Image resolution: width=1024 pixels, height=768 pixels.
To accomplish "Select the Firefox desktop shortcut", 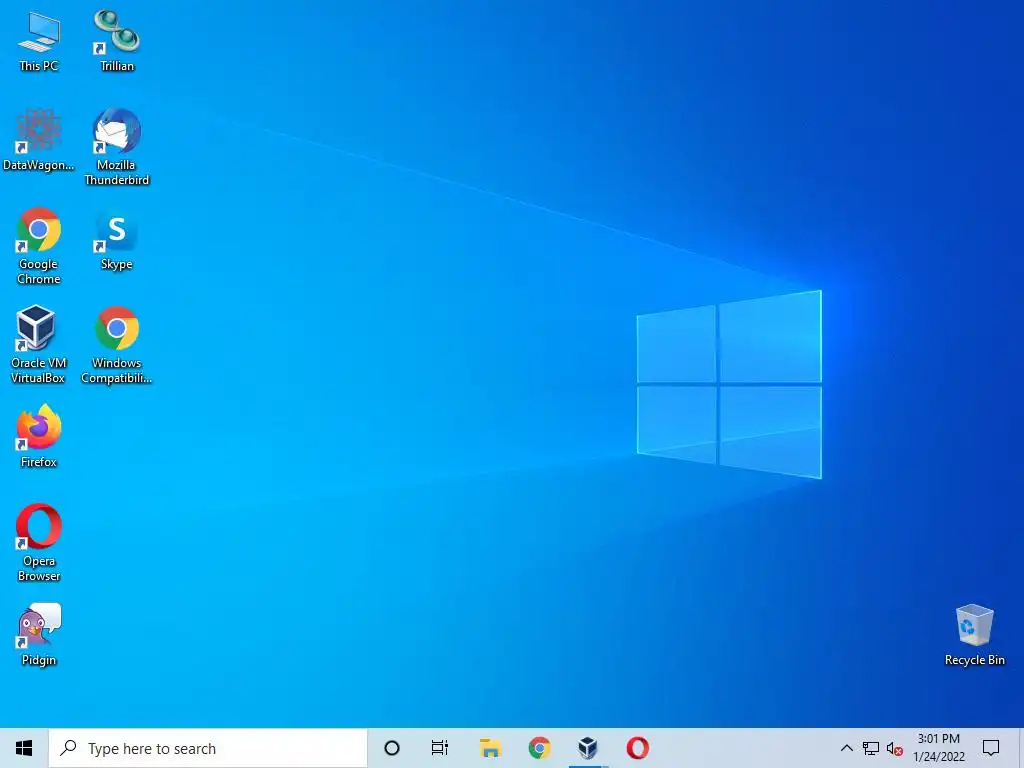I will [39, 436].
